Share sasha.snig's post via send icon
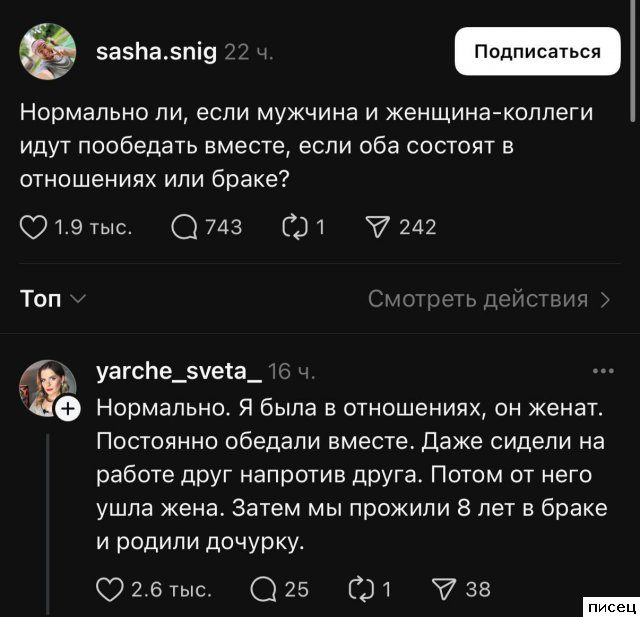The height and width of the screenshot is (617, 640). pos(378,228)
